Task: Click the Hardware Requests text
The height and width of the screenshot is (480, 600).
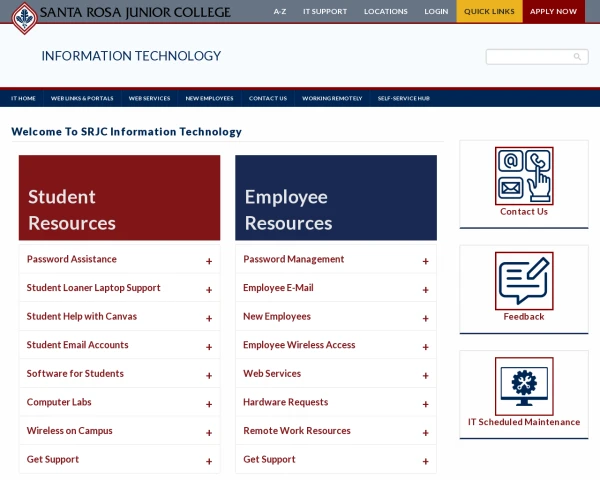Action: coord(285,402)
